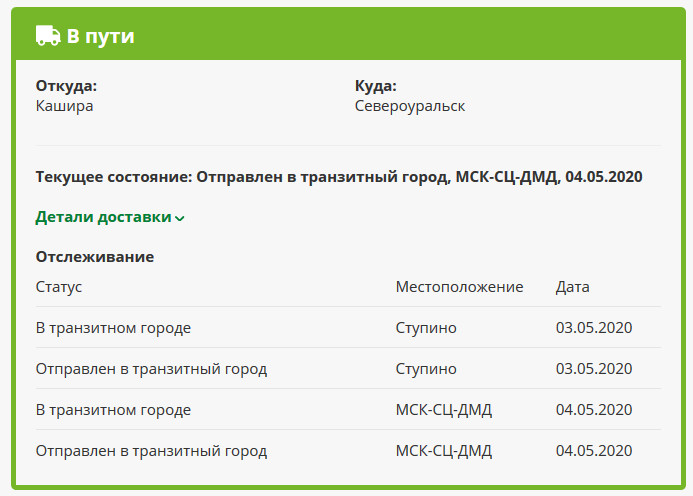Viewport: 693px width, 496px height.
Task: Select the Ступино Отправлен в транзитный город row
Action: pos(151,369)
